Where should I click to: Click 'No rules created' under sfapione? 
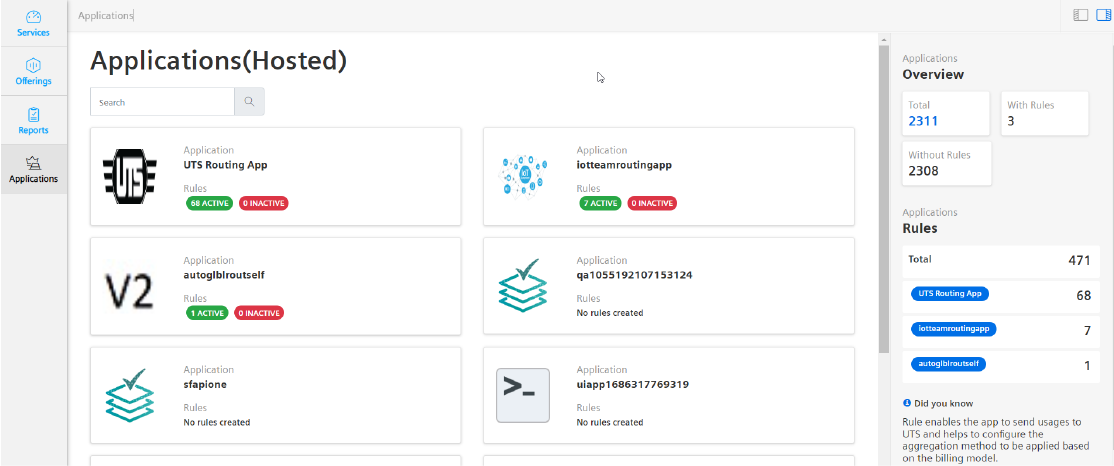coord(217,422)
